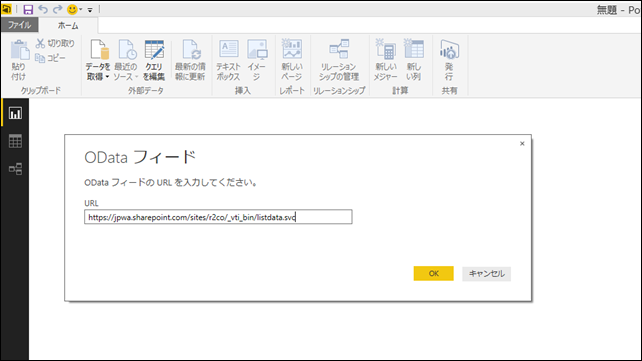The width and height of the screenshot is (642, 361).
Task: Click コピー copy in the clipboard group
Action: click(50, 58)
